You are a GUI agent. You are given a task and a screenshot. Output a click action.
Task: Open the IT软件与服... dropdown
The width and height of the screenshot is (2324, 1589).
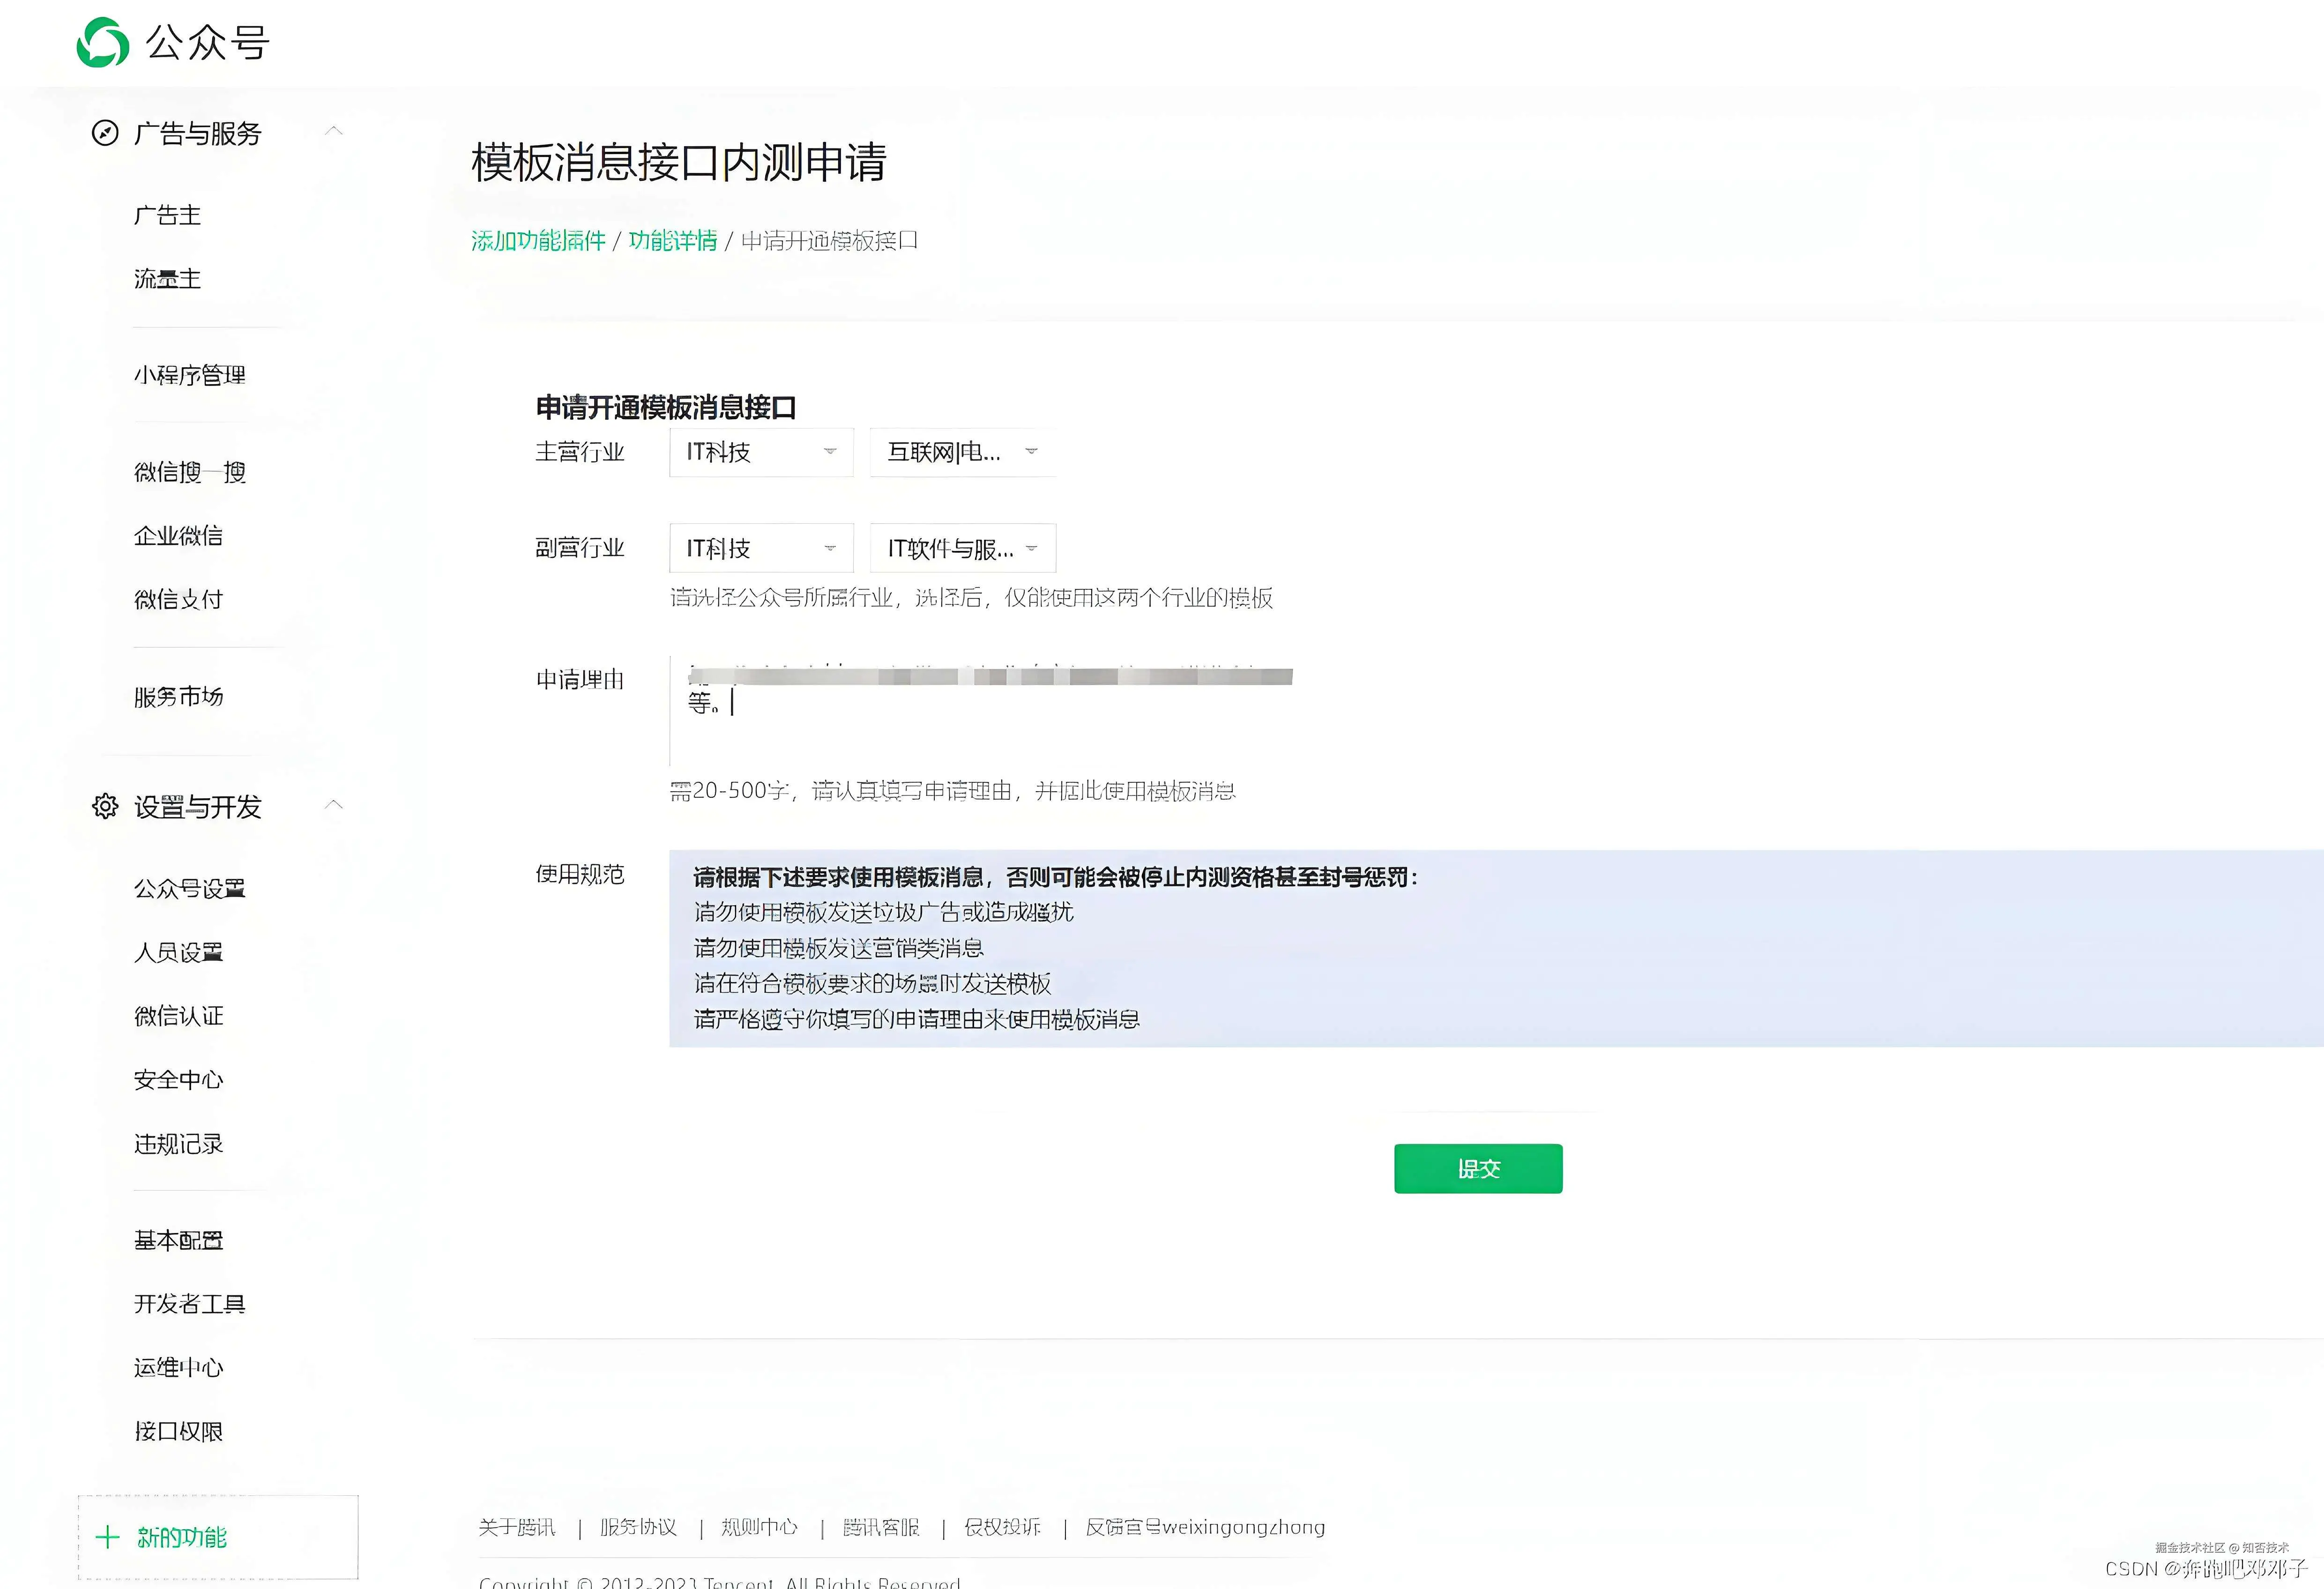(x=962, y=548)
